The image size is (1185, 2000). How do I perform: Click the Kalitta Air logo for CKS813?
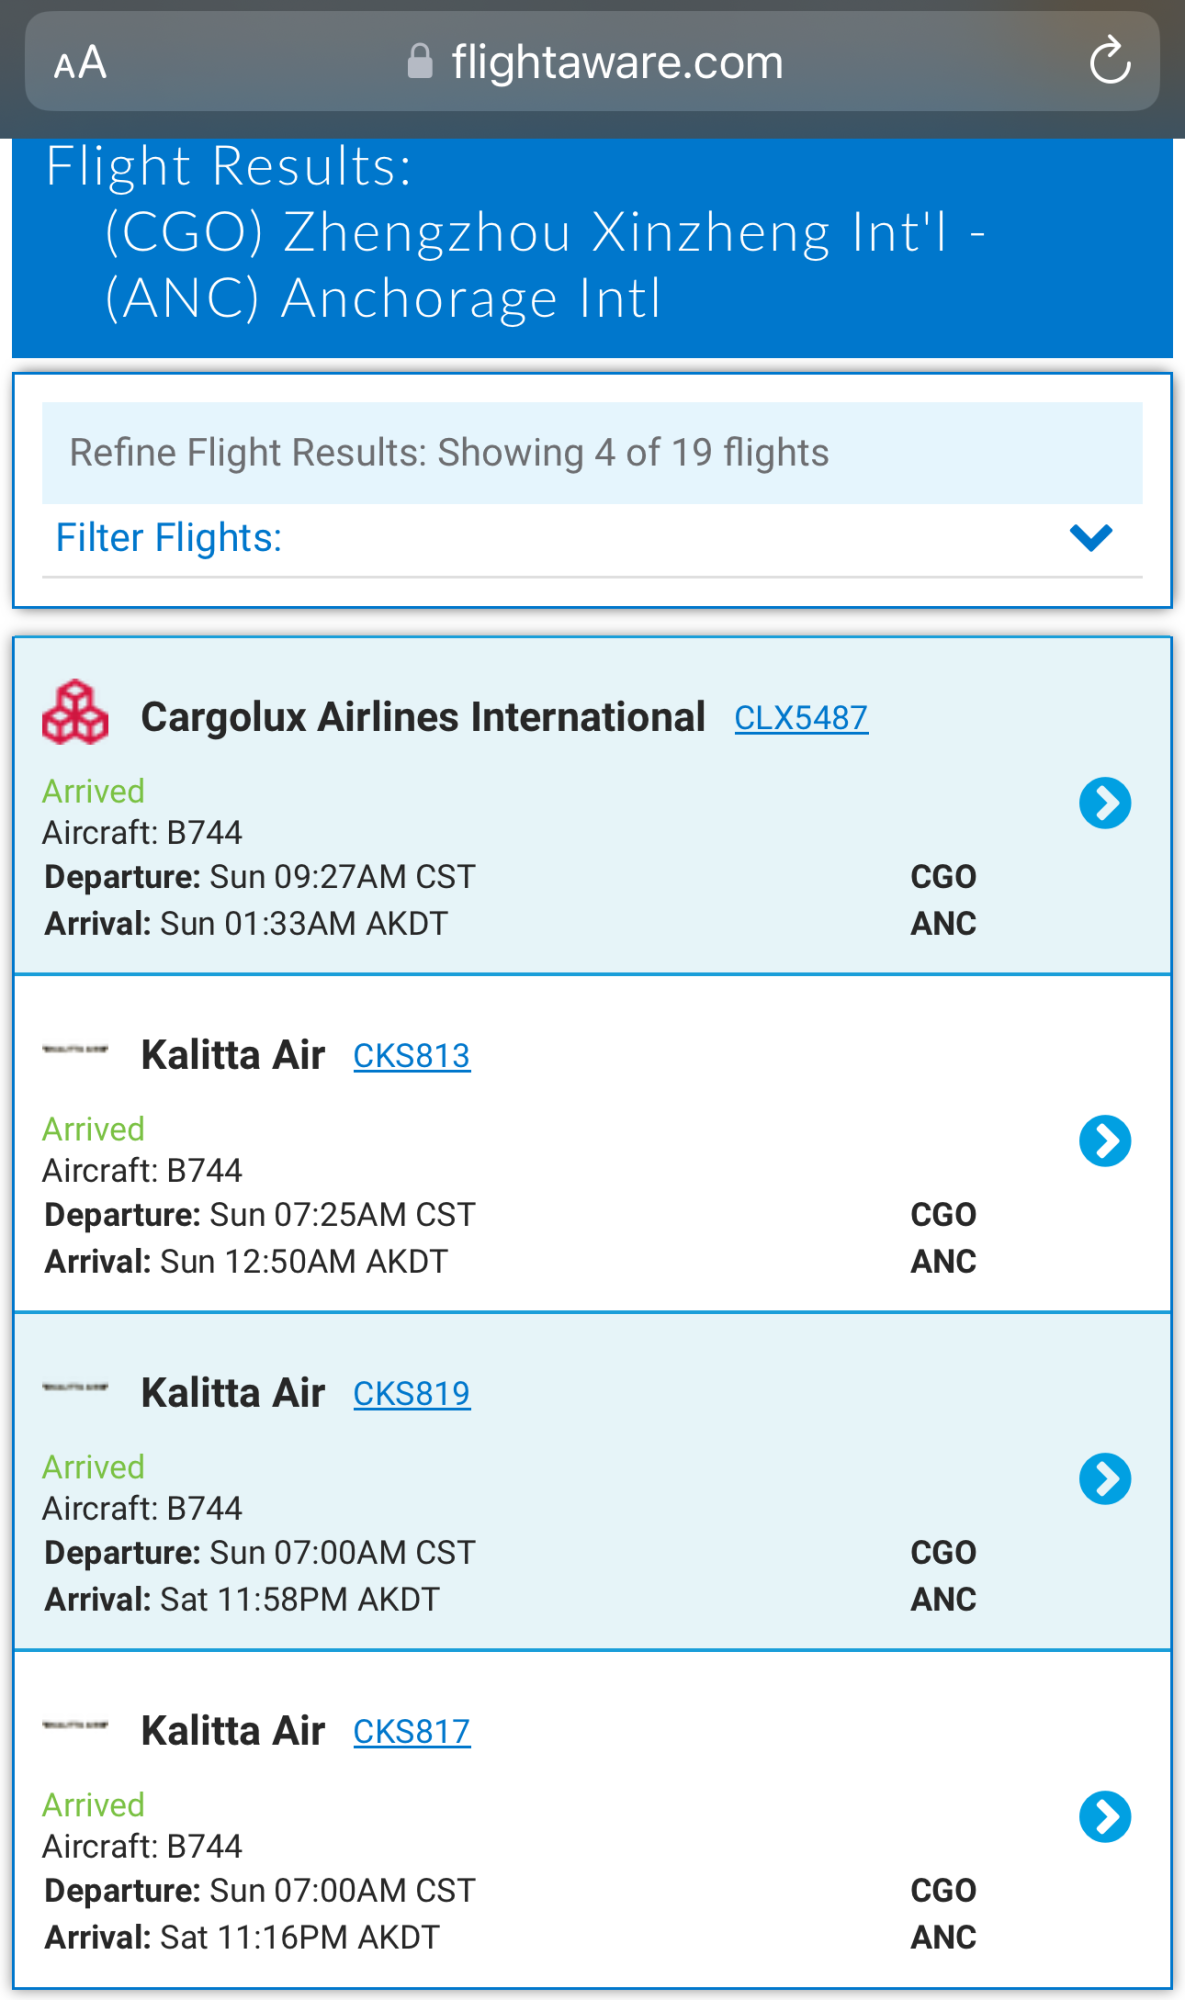[x=75, y=1050]
